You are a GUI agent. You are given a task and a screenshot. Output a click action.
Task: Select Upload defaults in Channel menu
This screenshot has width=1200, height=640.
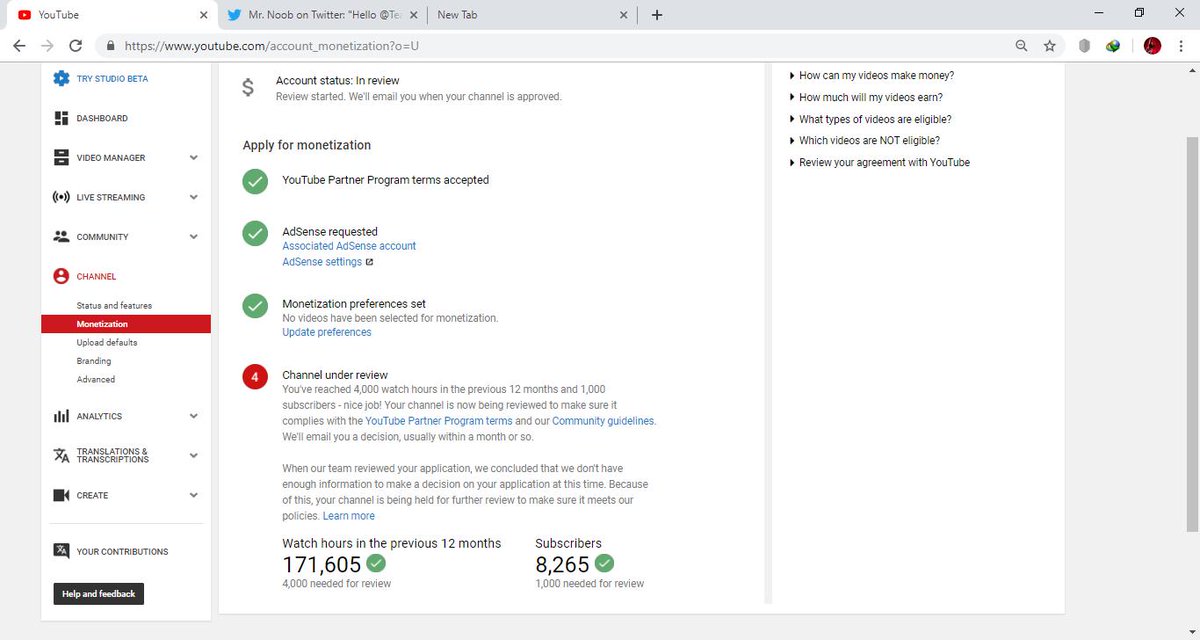pyautogui.click(x=107, y=342)
